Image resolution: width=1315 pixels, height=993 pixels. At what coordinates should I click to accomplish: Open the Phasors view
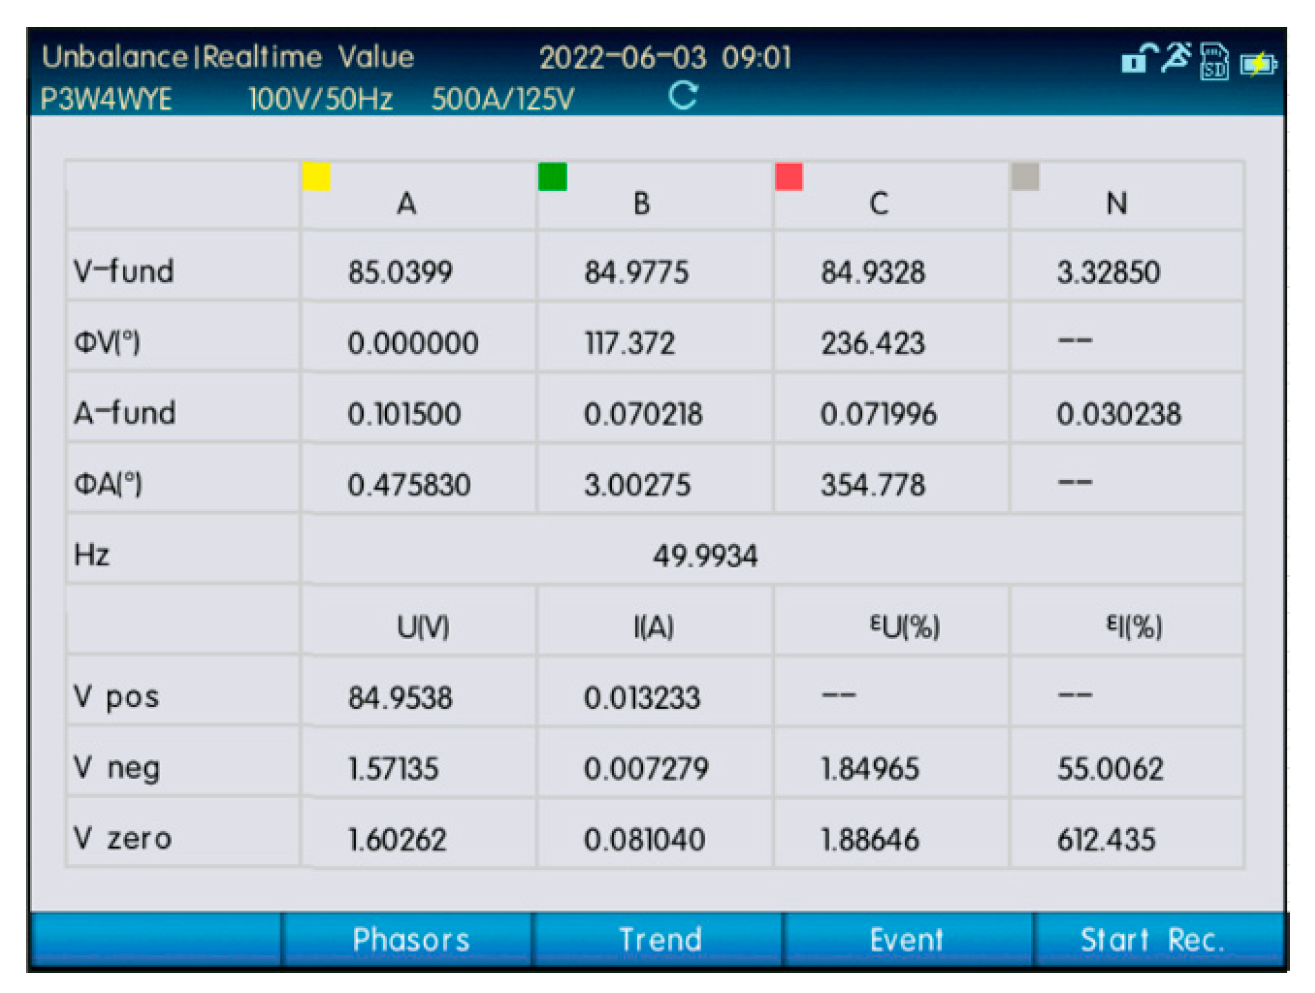point(409,940)
